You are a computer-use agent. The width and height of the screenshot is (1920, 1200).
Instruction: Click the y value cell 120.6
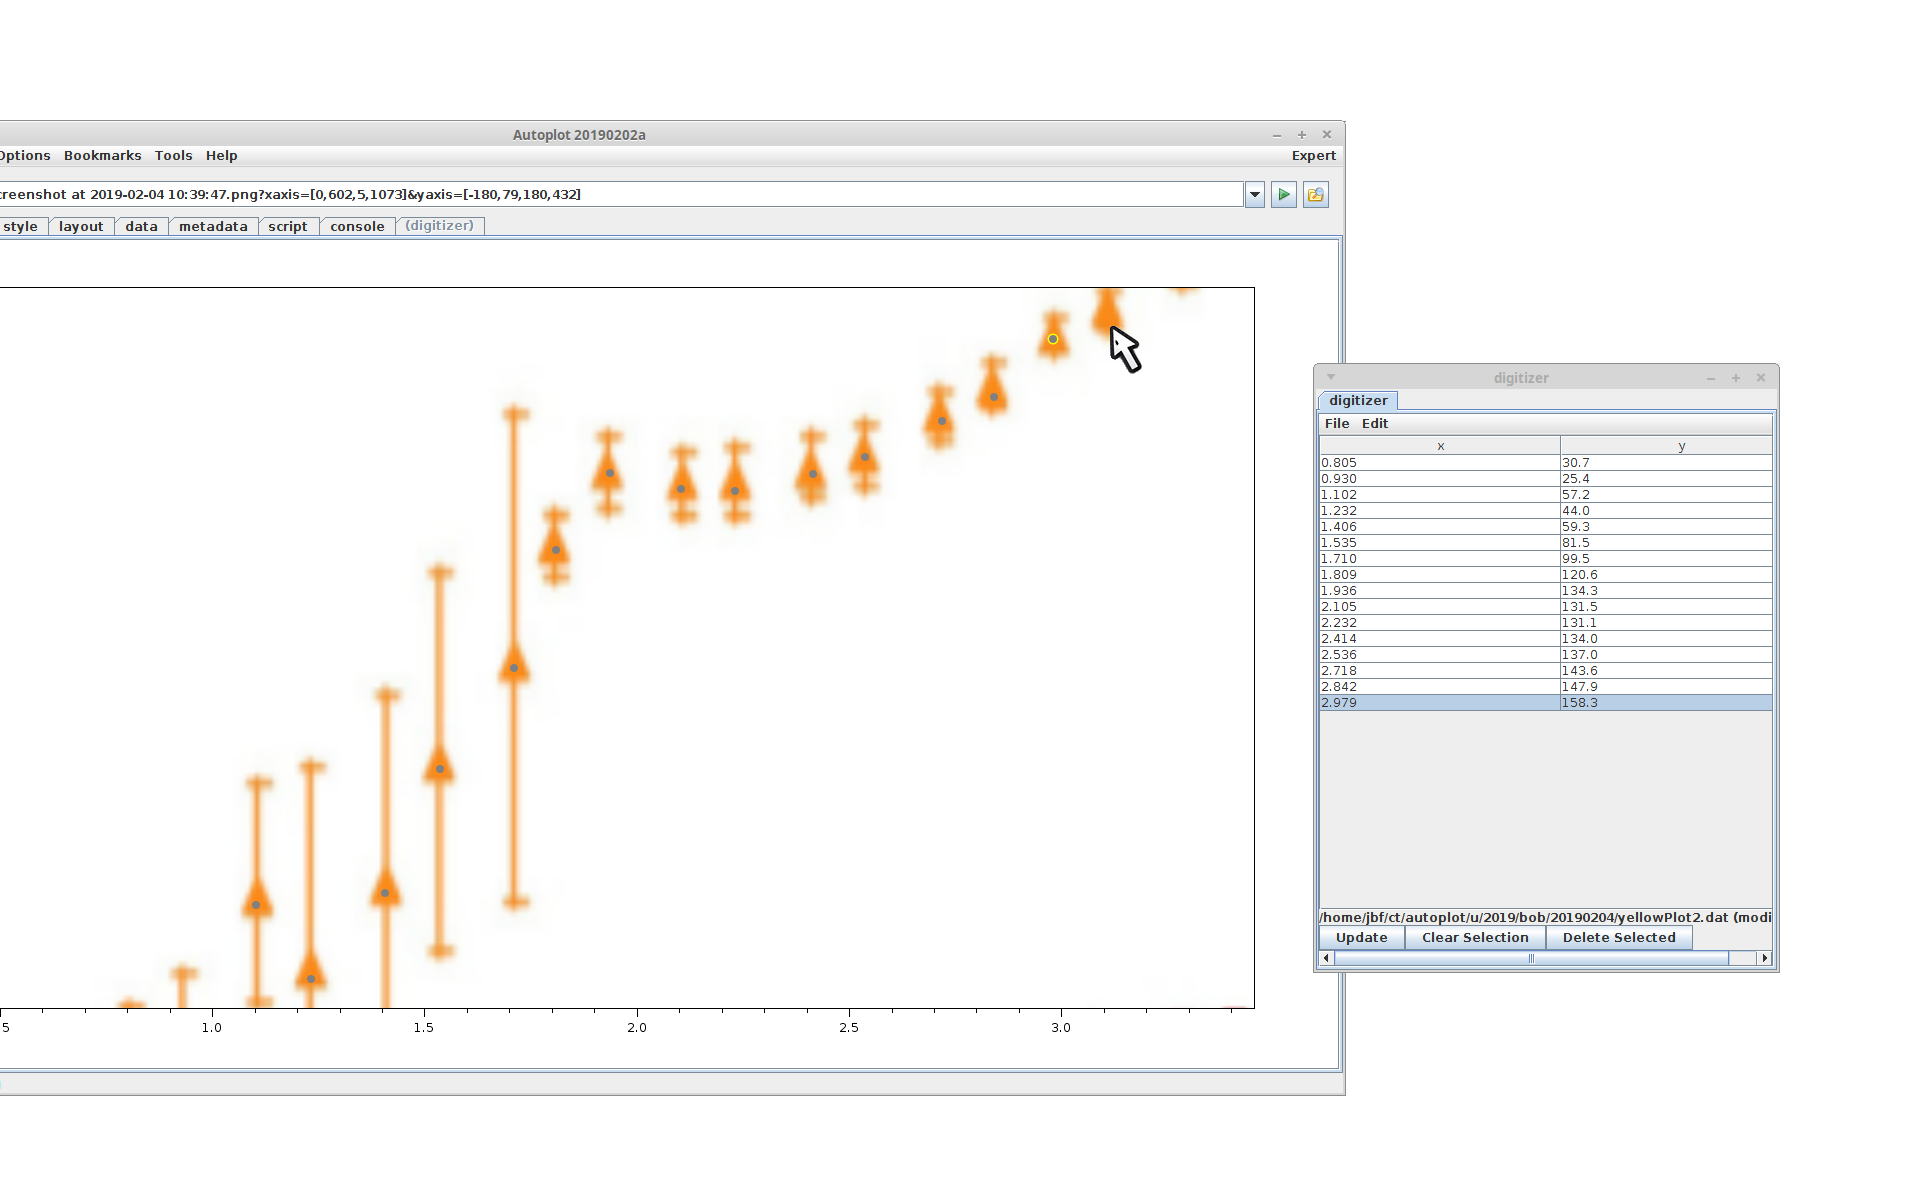tap(1666, 575)
